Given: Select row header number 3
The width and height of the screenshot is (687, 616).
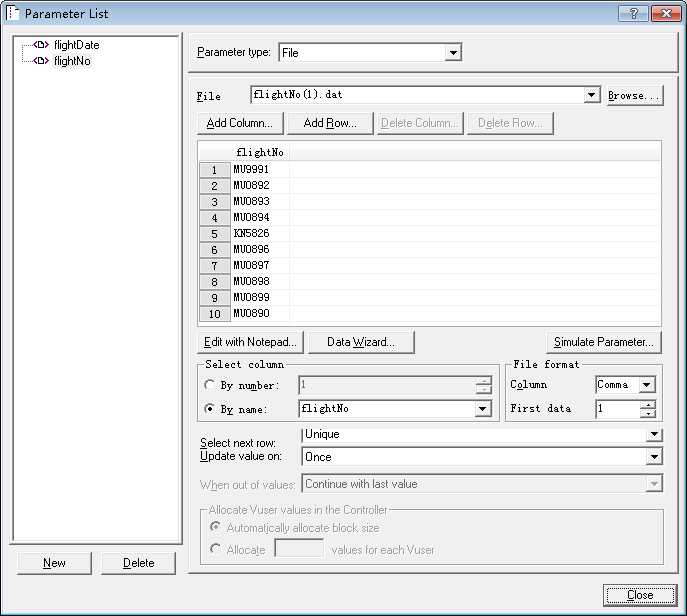Looking at the screenshot, I should 215,202.
